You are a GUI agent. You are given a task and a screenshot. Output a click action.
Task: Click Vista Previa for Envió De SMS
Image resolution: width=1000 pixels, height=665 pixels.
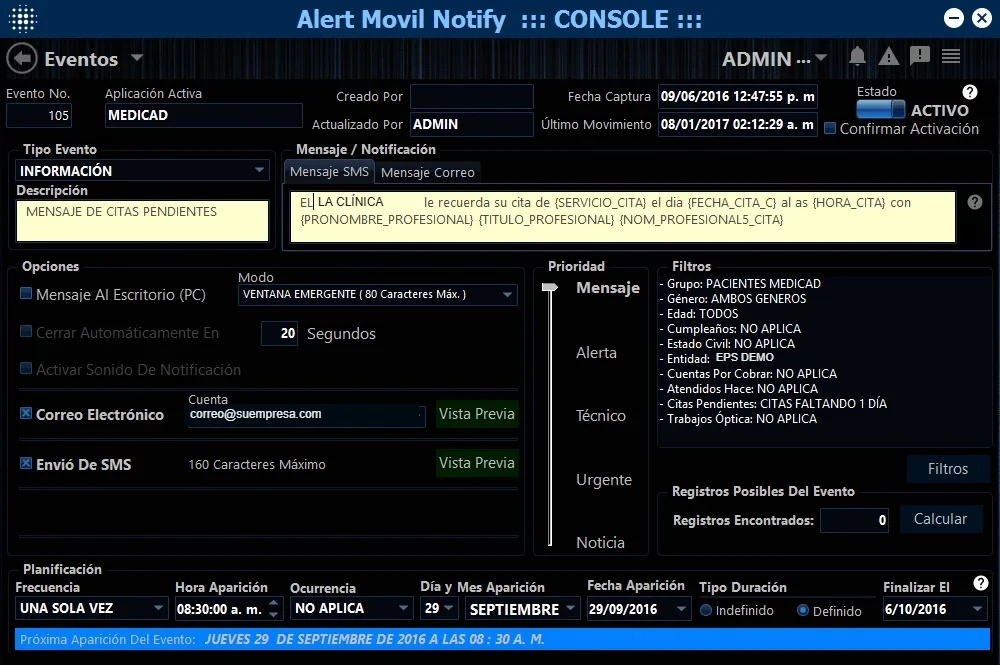click(x=476, y=463)
